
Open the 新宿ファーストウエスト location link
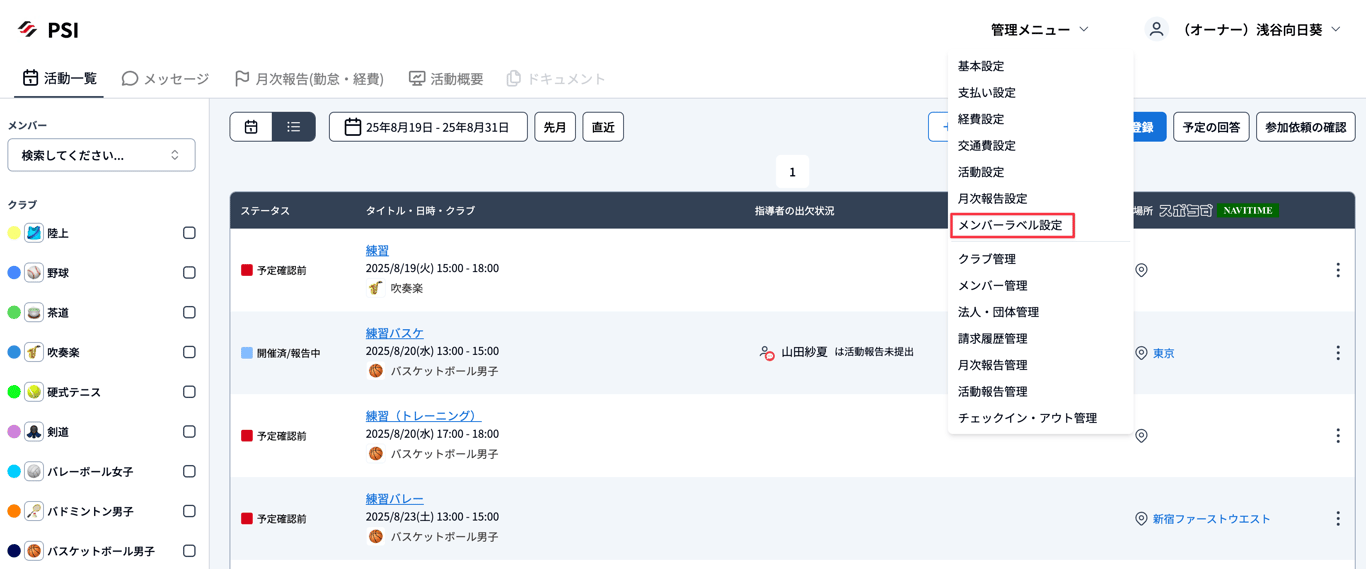click(1211, 519)
